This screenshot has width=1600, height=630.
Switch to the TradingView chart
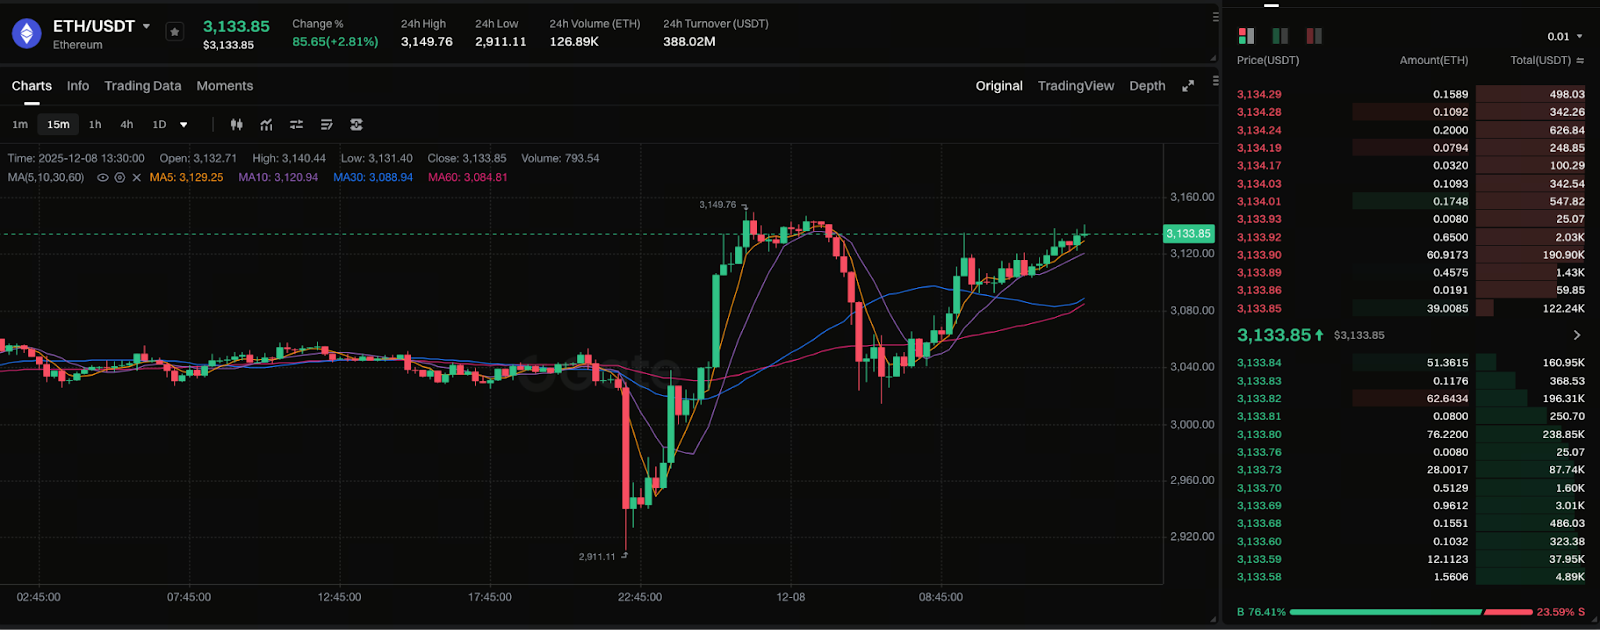point(1076,86)
